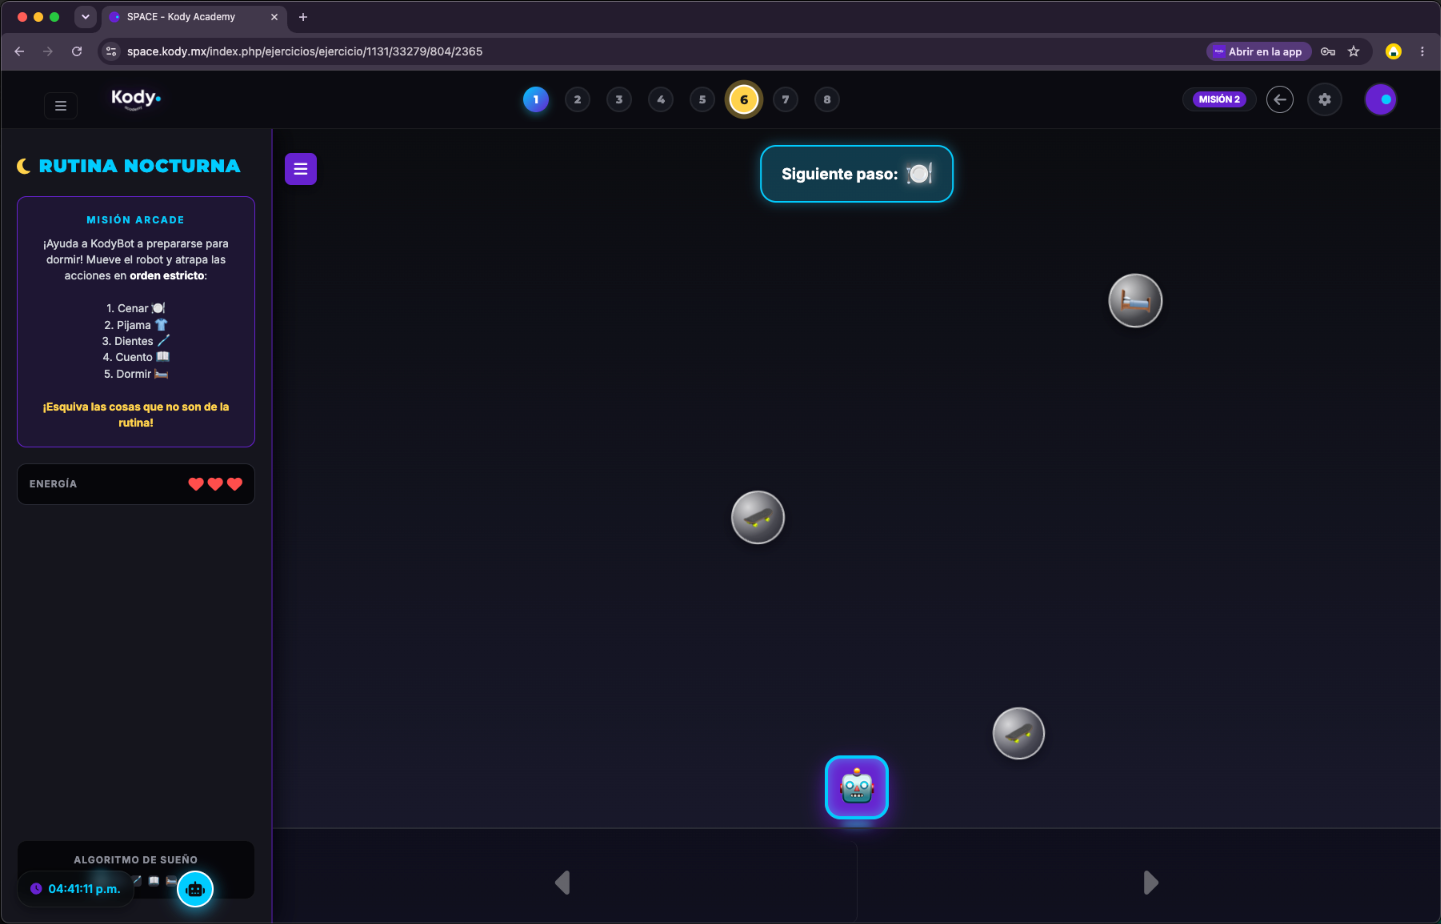The image size is (1441, 924).
Task: Go to exercise step 2
Action: (x=577, y=99)
